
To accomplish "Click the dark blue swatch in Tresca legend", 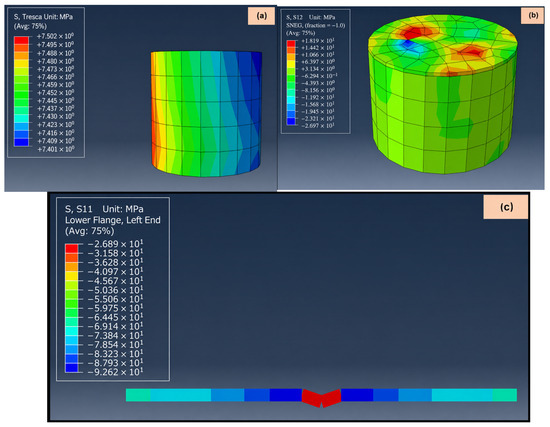I will (x=21, y=142).
